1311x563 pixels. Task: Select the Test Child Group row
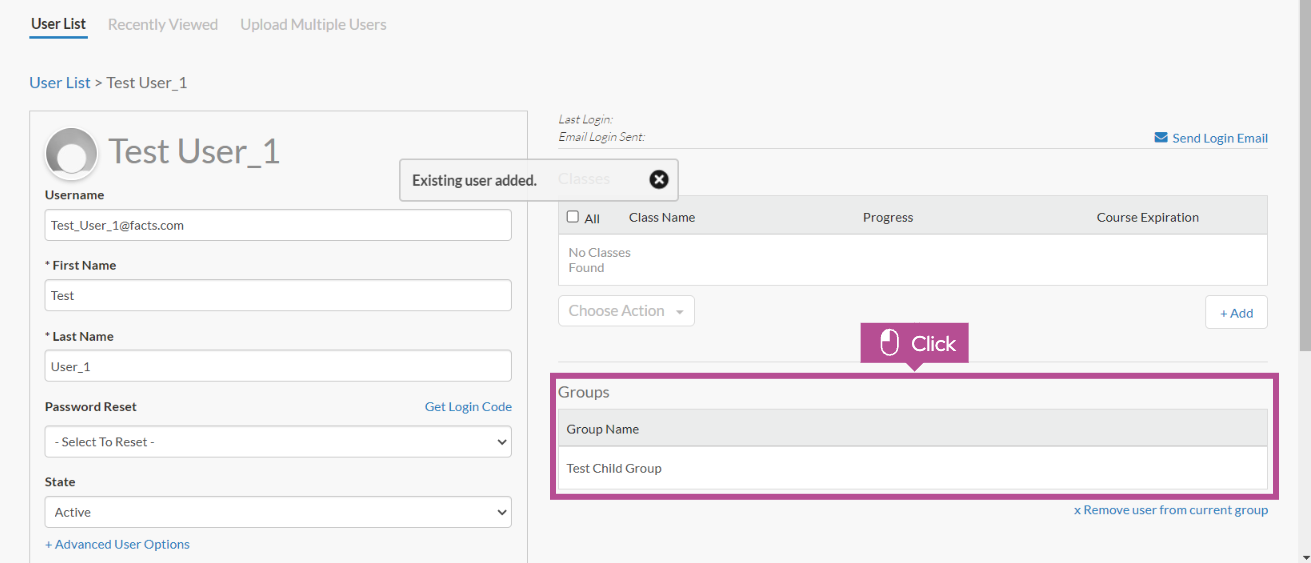(913, 468)
